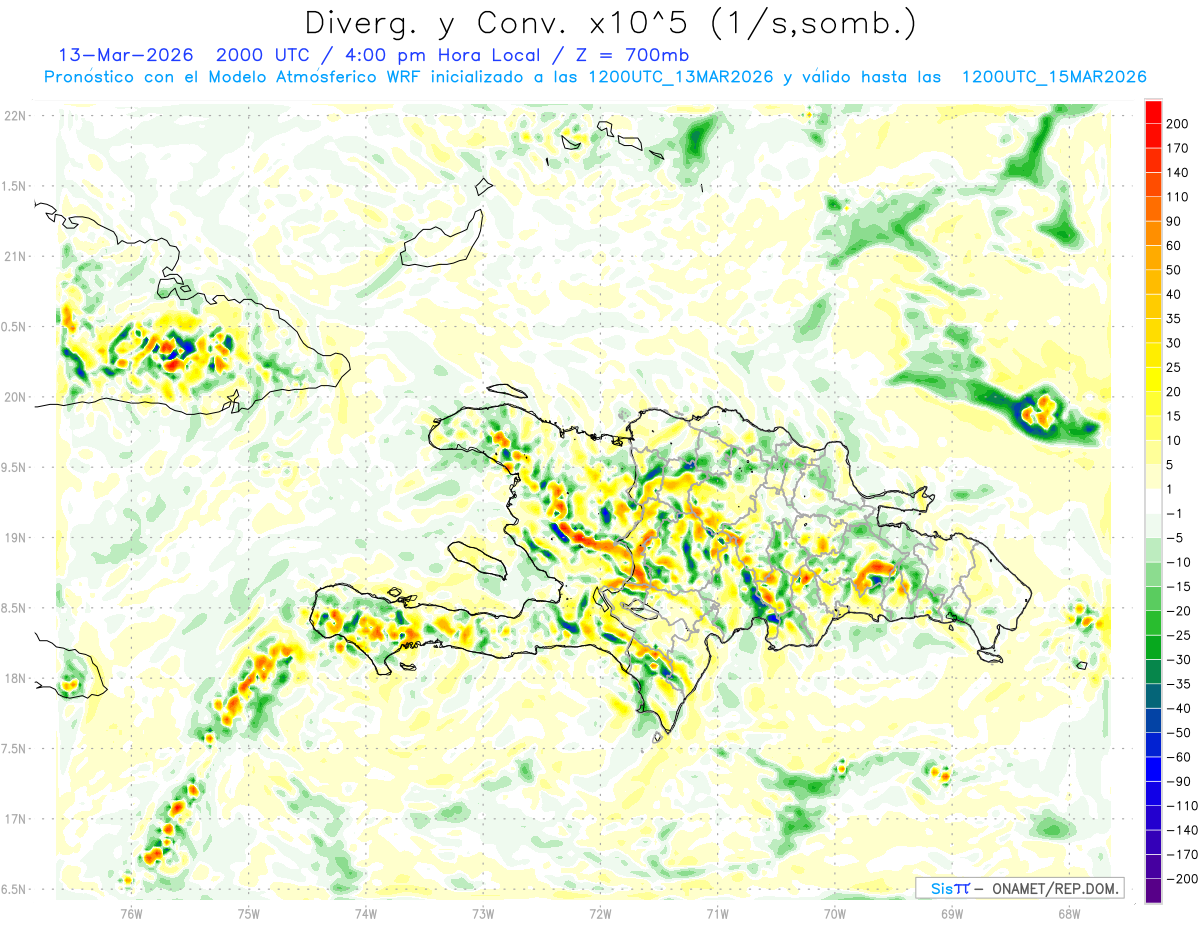Click the '-1' colorbar label
Viewport: 1200px width, 927px height.
(1176, 514)
